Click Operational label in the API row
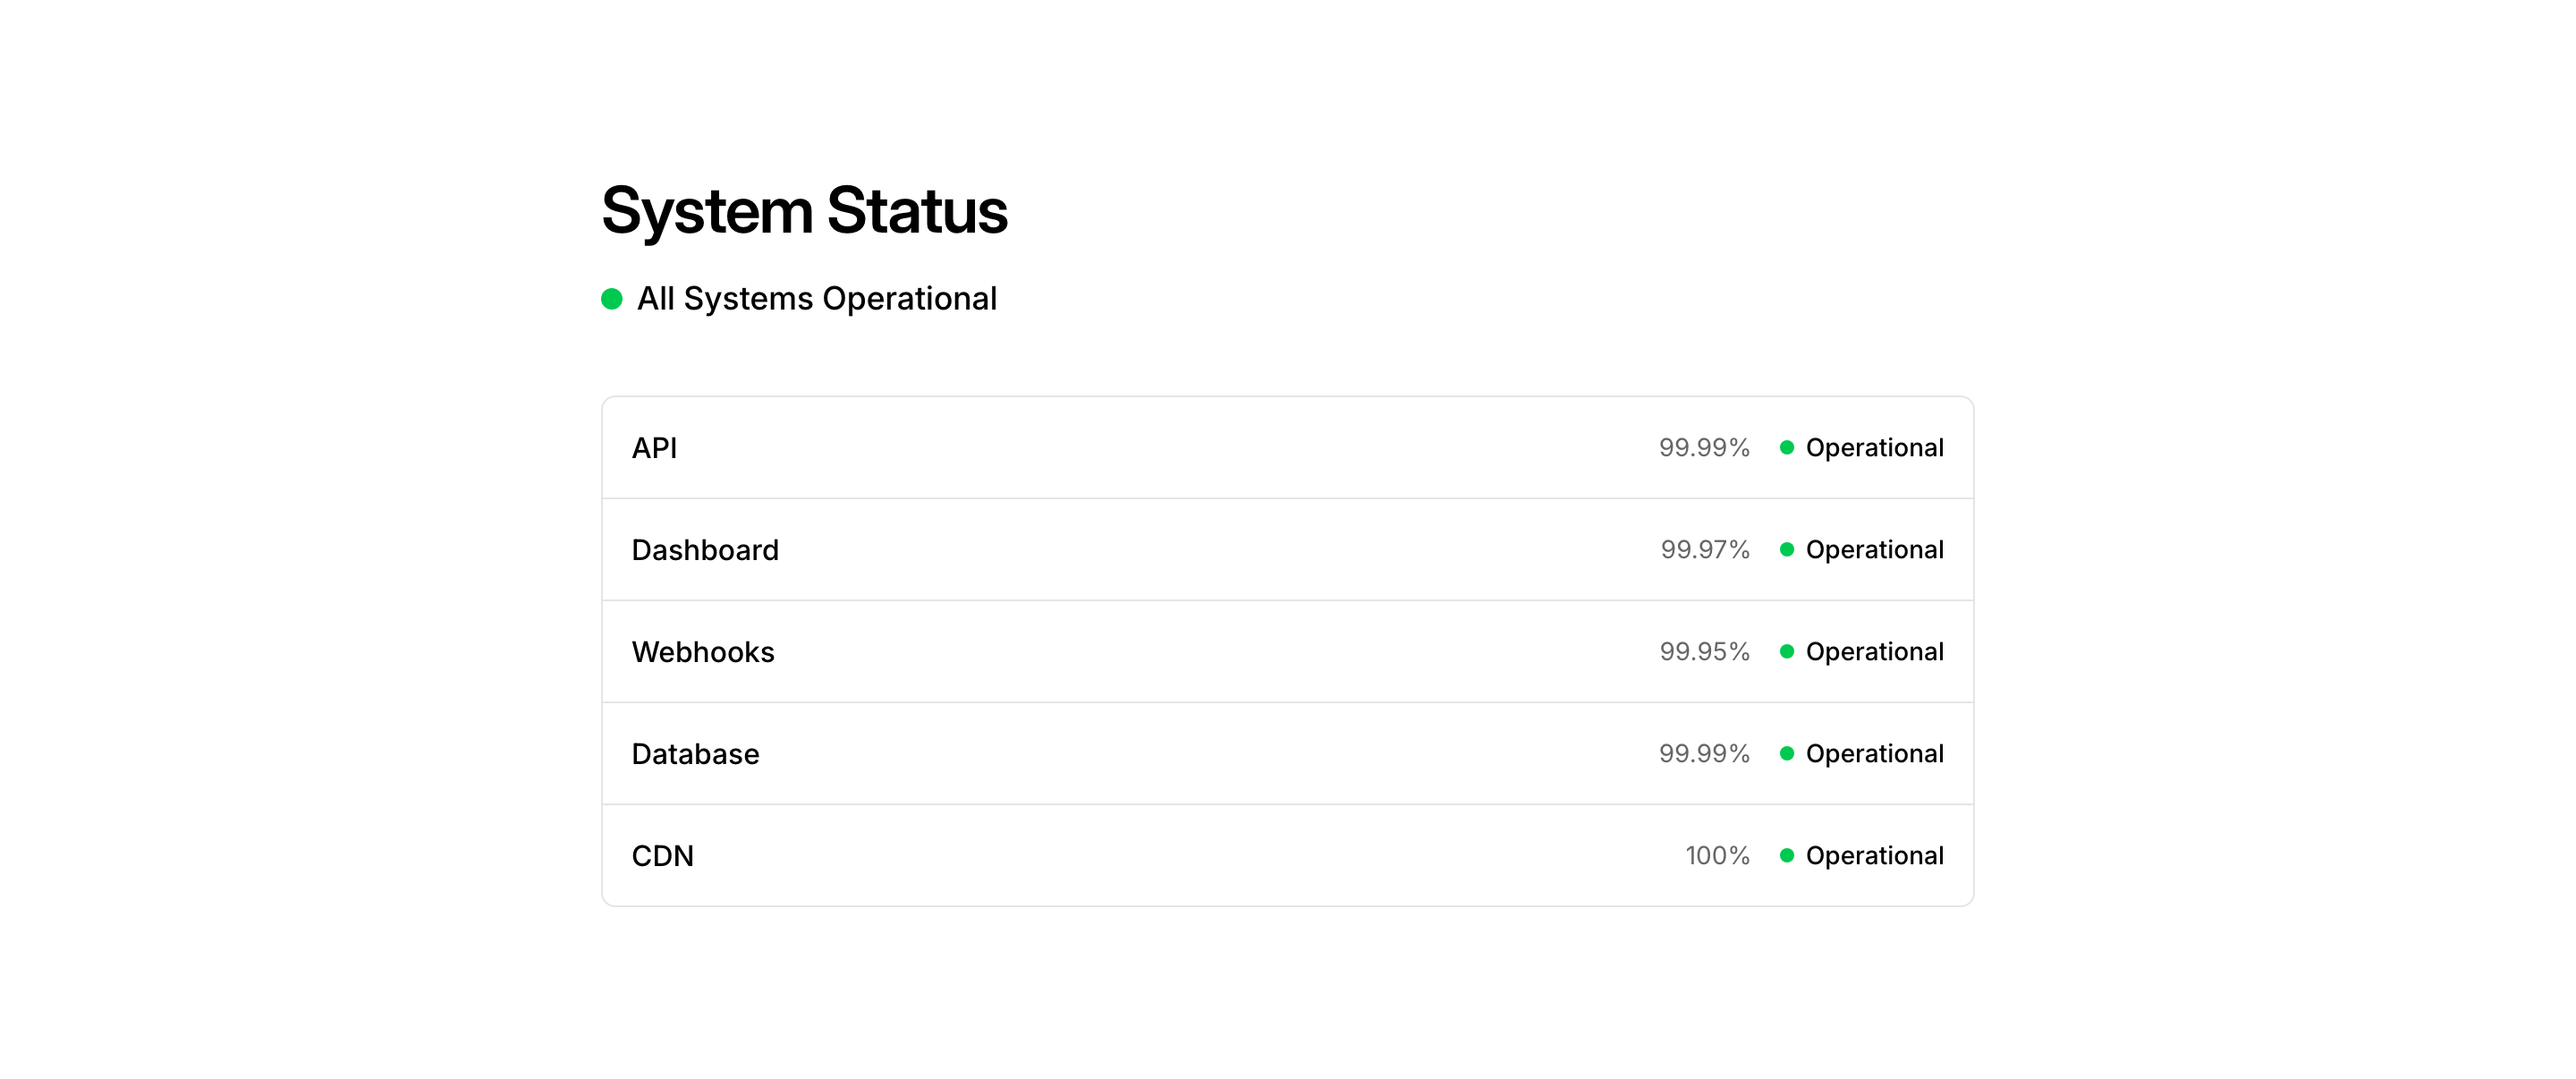The image size is (2576, 1079). click(x=1874, y=447)
